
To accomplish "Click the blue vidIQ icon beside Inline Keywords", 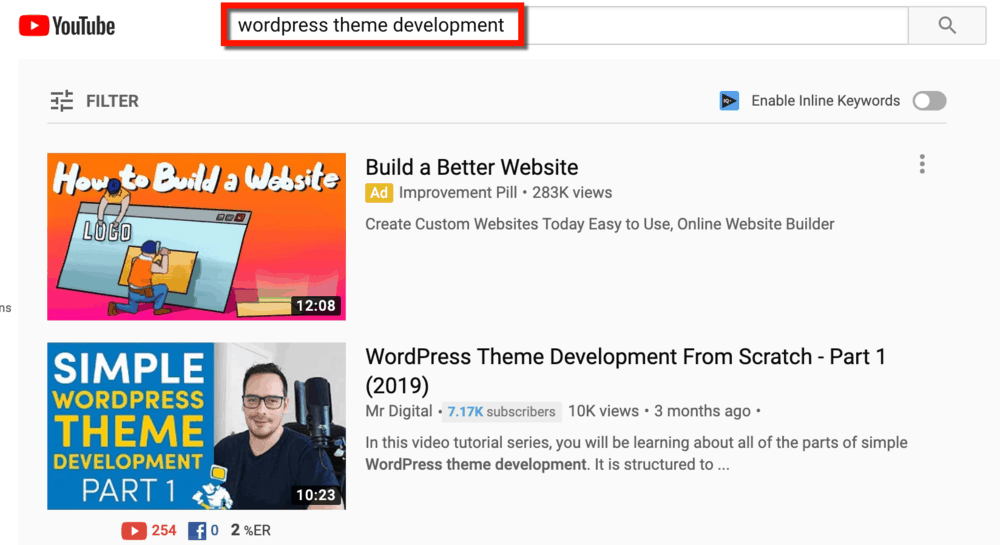I will [x=729, y=101].
